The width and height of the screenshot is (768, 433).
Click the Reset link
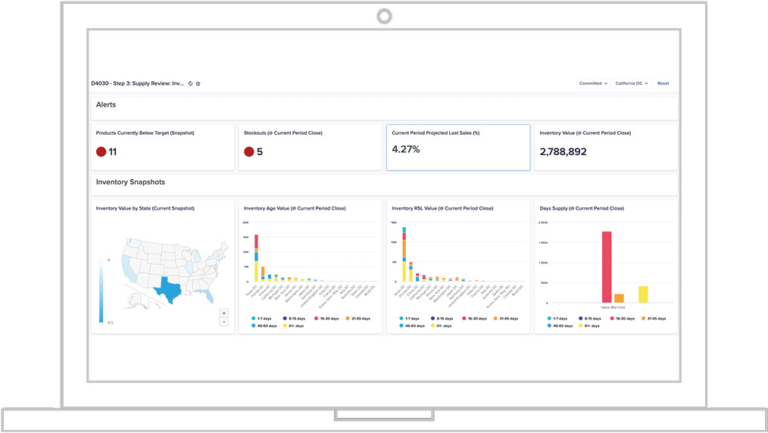(x=663, y=83)
